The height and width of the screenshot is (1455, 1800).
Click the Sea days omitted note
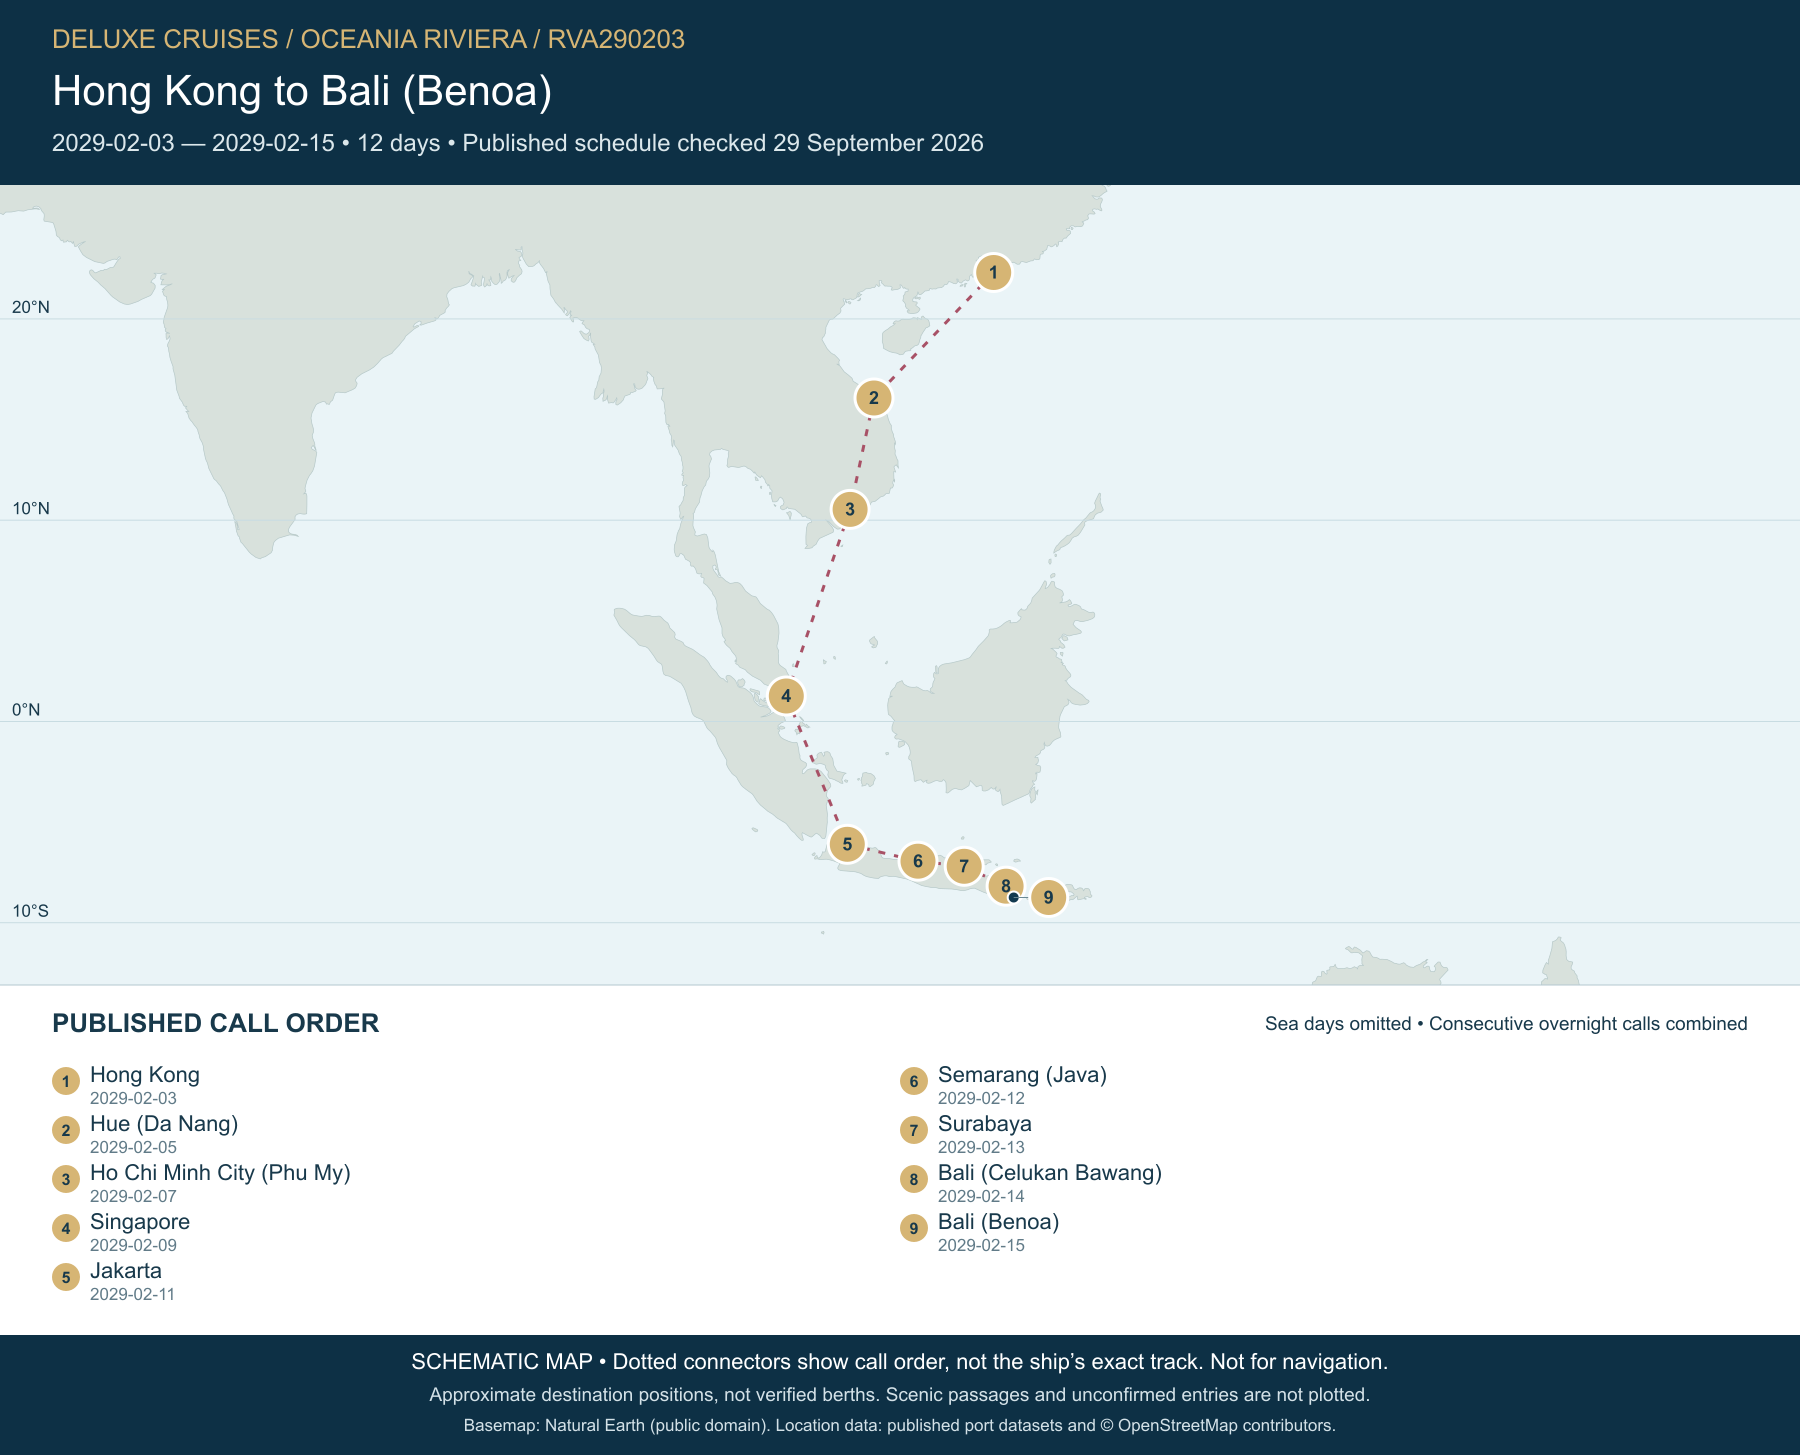coord(1506,1024)
